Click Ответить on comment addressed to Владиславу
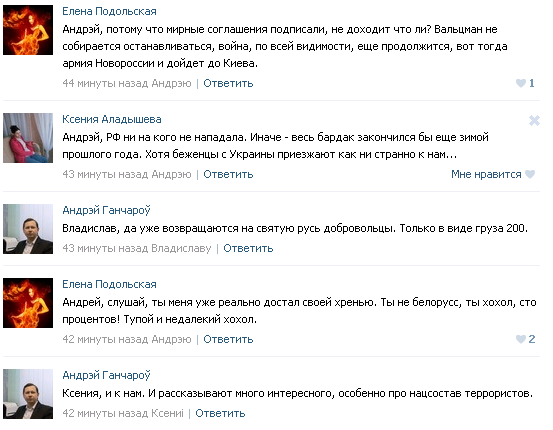The width and height of the screenshot is (553, 430). pos(248,248)
